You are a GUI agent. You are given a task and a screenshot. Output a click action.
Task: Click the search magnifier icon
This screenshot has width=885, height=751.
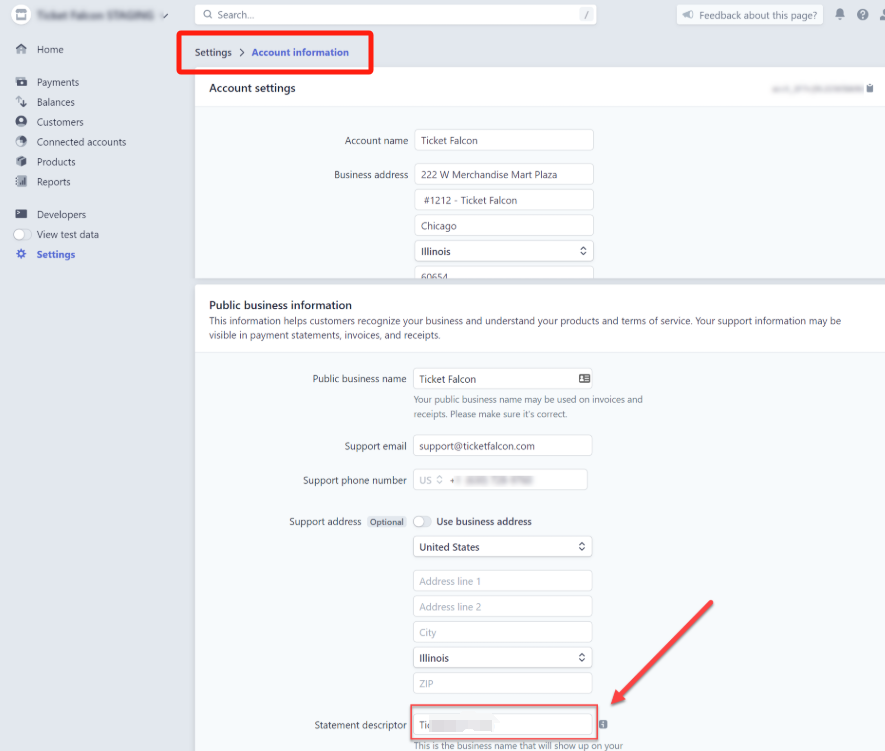point(208,15)
